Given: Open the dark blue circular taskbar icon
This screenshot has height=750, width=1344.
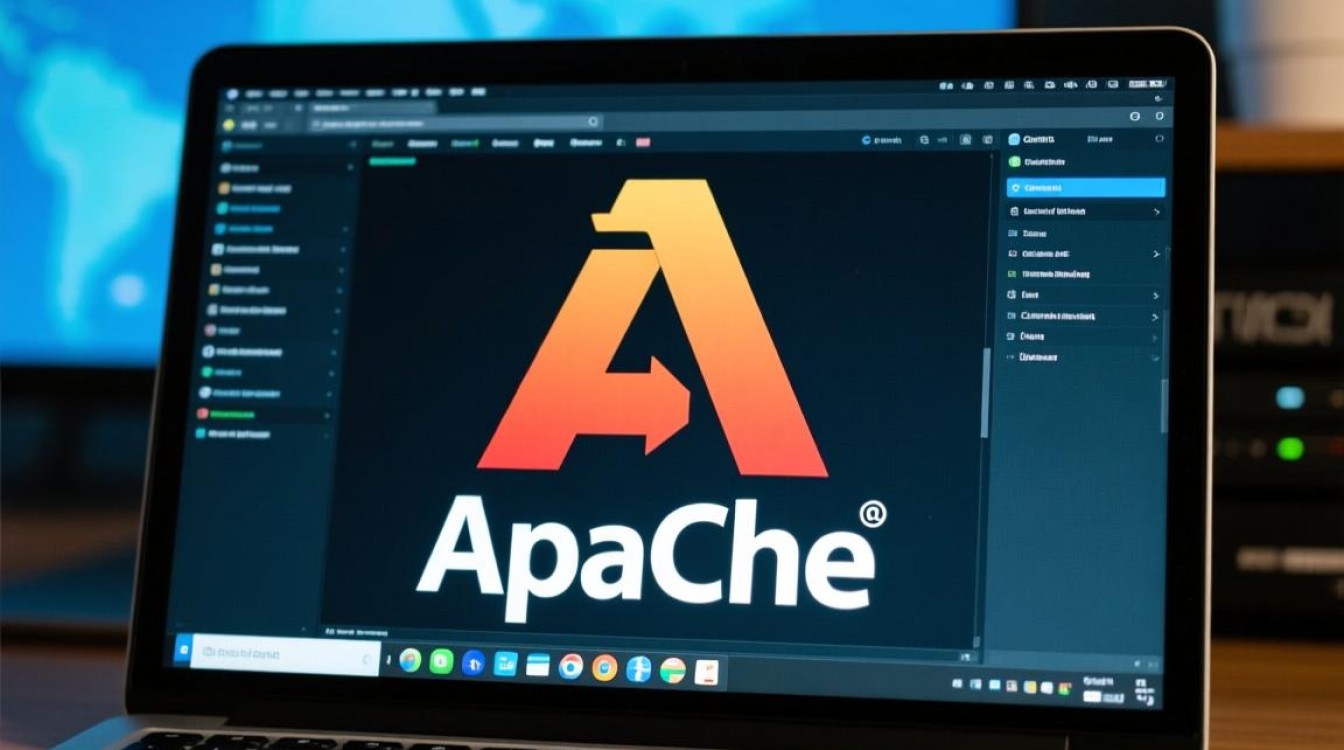Looking at the screenshot, I should pyautogui.click(x=473, y=663).
